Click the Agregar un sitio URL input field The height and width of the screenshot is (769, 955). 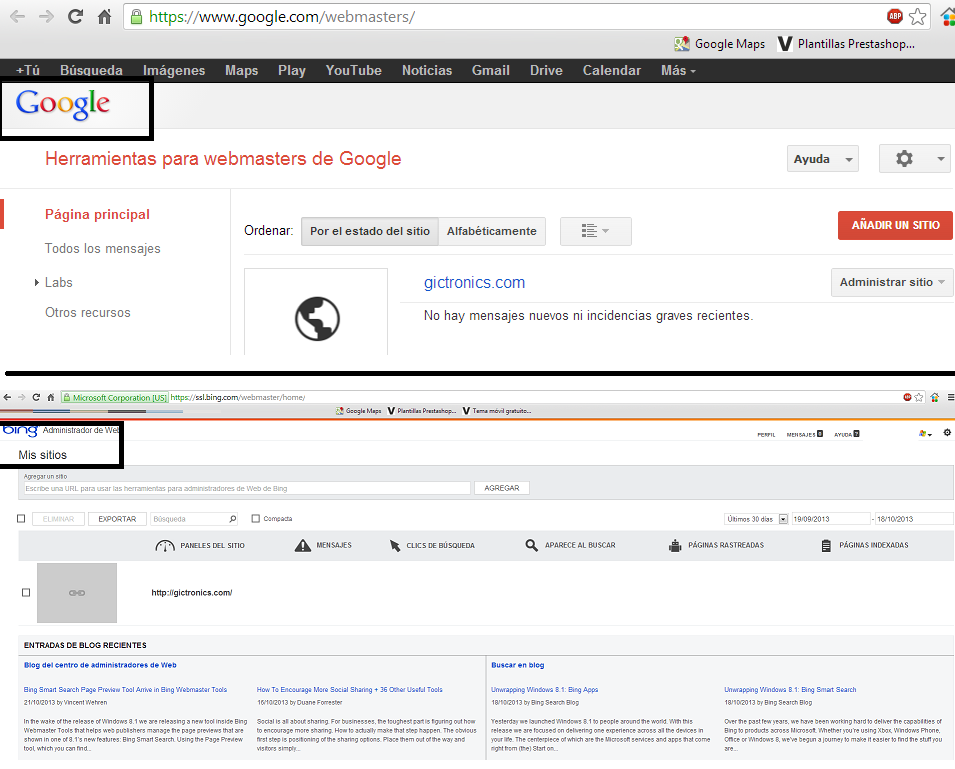tap(247, 488)
